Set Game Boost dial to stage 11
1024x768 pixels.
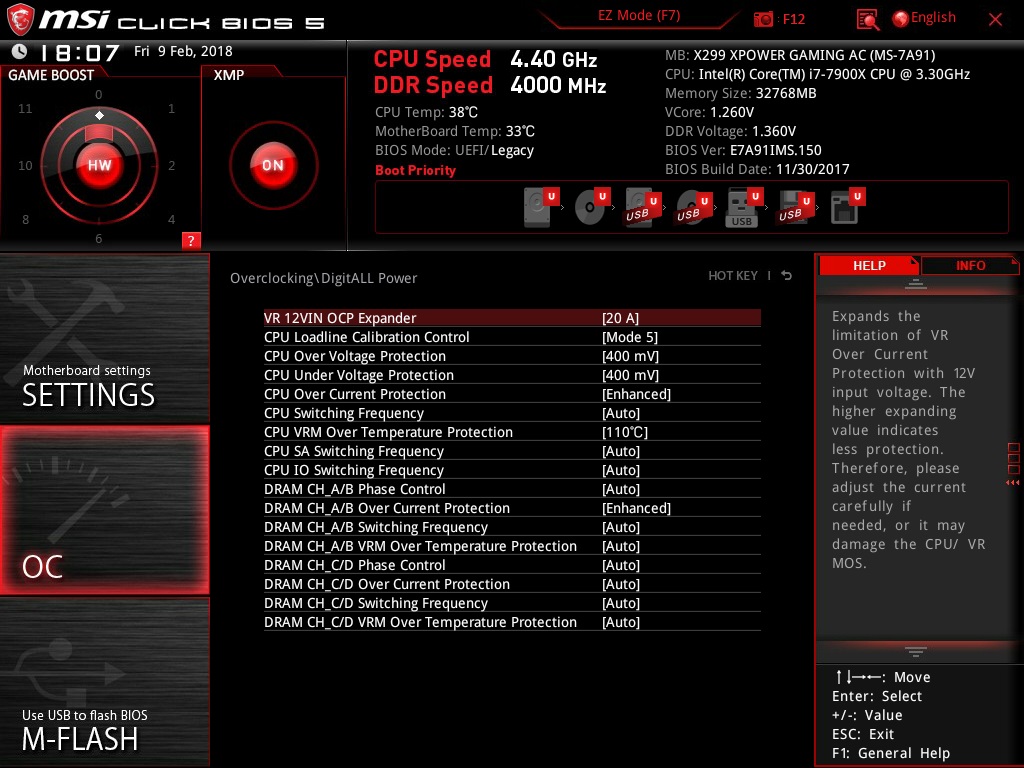[x=25, y=108]
